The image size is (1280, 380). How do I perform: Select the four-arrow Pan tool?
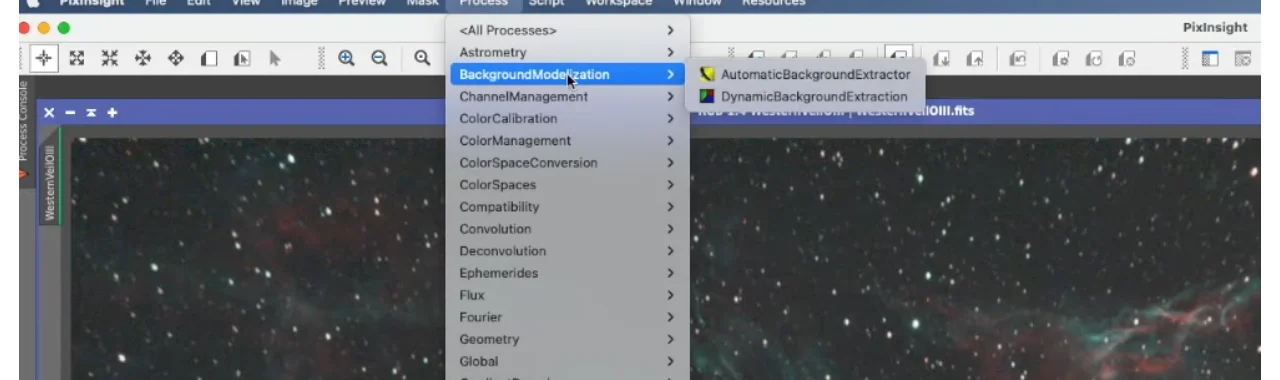(x=143, y=59)
